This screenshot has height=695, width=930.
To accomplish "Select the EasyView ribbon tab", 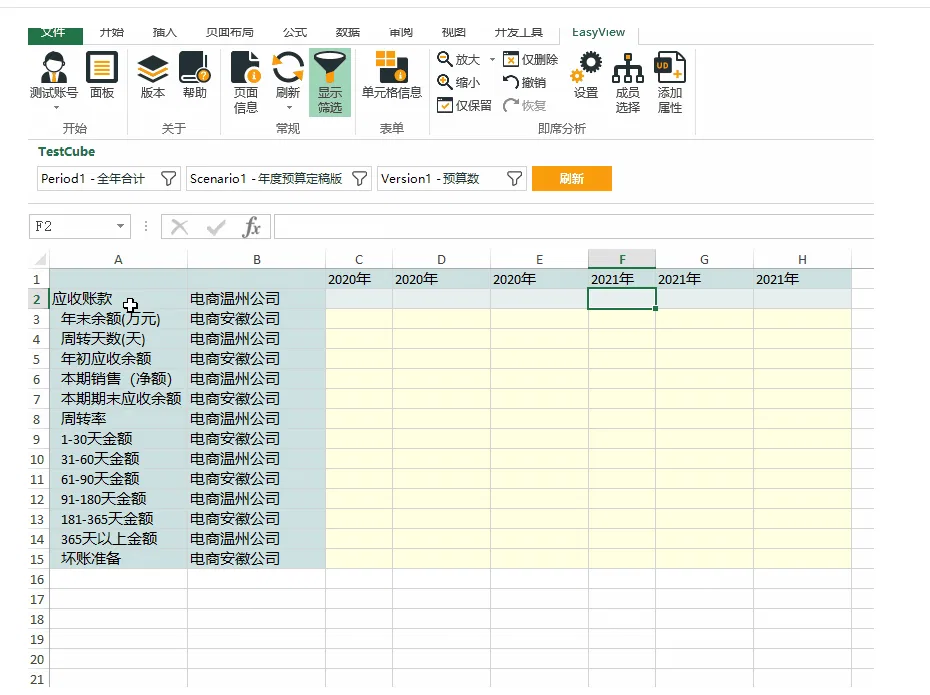I will click(x=598, y=33).
